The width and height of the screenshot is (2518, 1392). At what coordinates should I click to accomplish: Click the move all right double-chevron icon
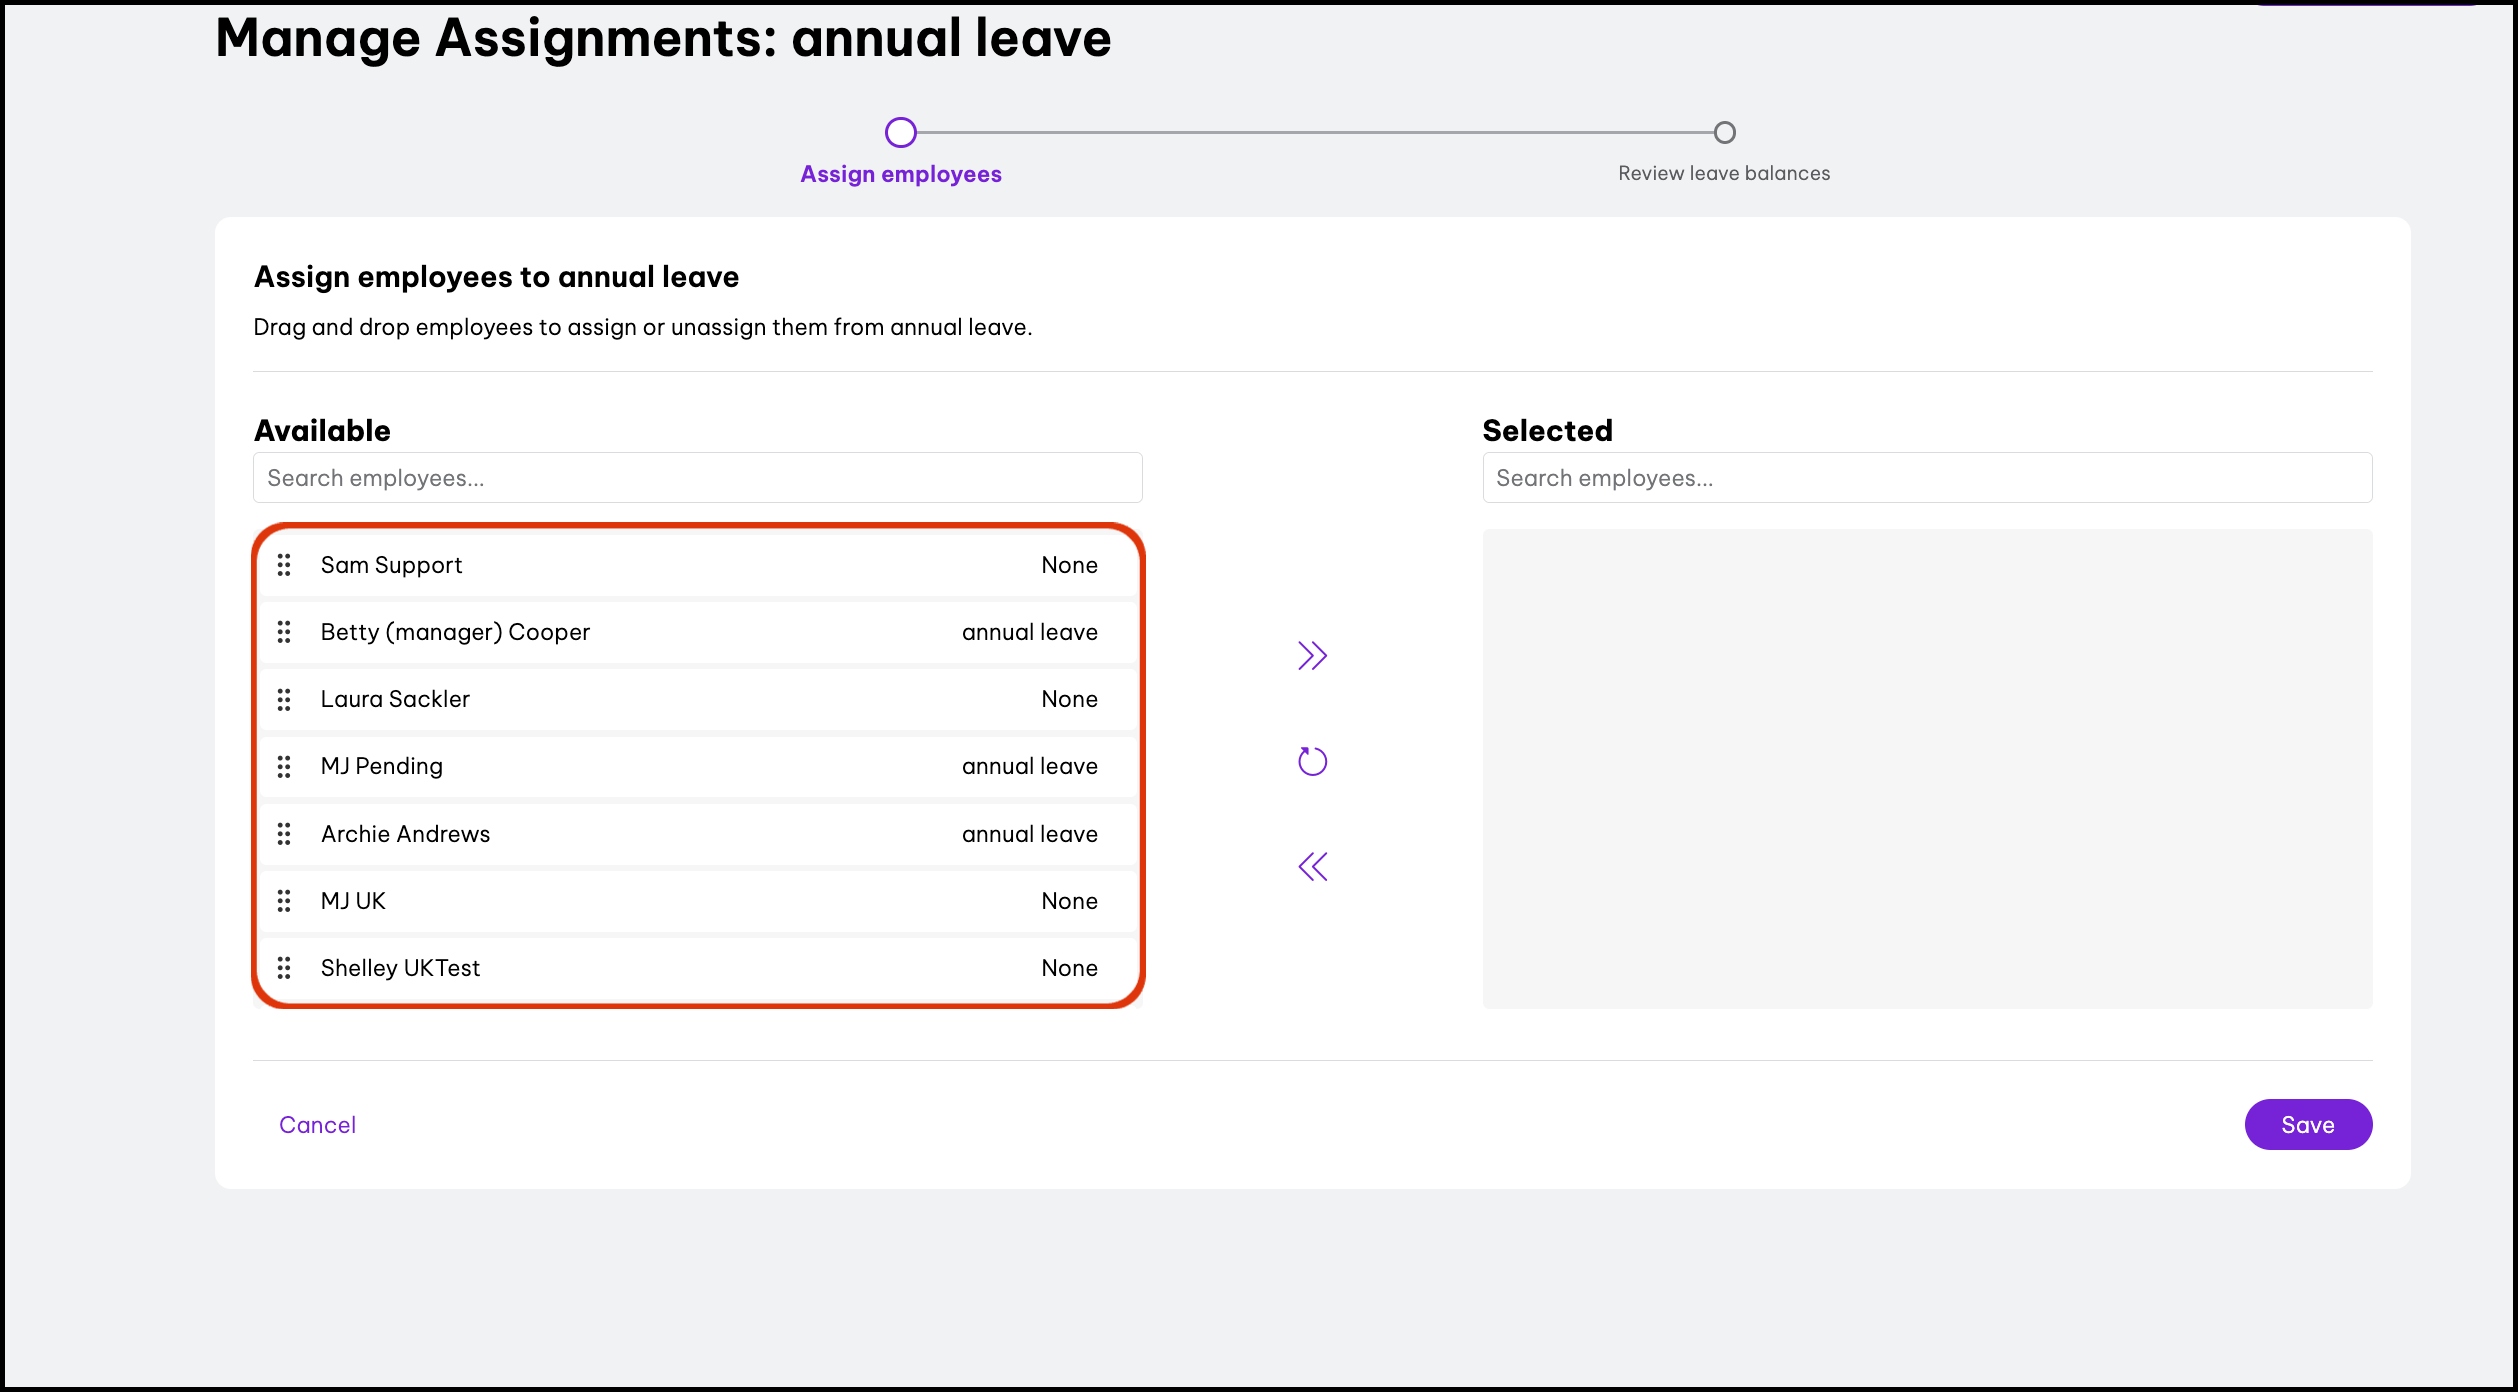pyautogui.click(x=1312, y=656)
